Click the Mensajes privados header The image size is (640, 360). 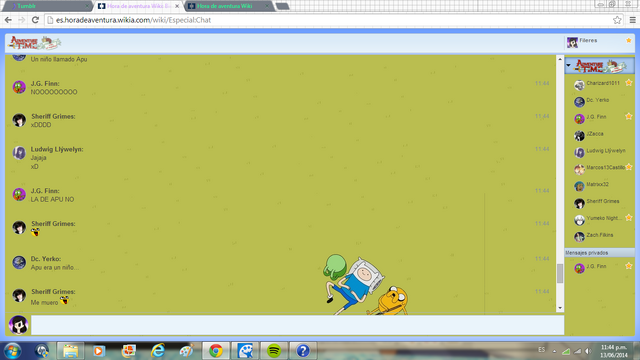[599, 253]
